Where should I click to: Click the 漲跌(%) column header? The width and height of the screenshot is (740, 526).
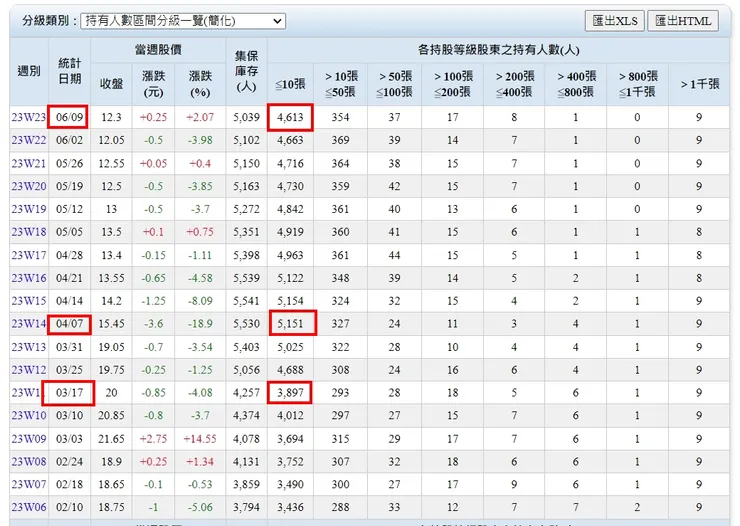click(x=200, y=84)
